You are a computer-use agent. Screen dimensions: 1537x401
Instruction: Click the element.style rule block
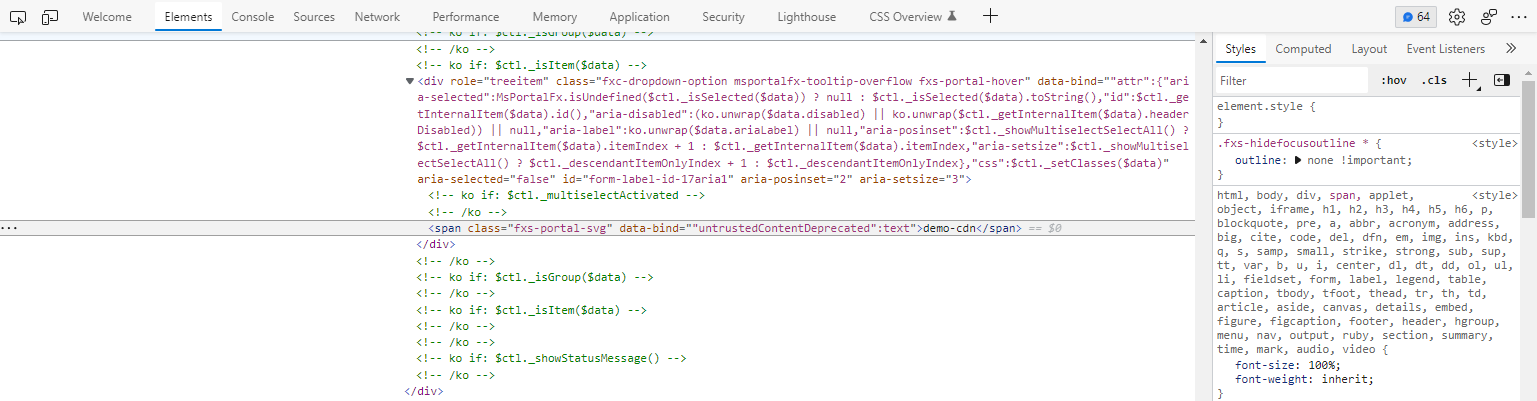[1367, 113]
